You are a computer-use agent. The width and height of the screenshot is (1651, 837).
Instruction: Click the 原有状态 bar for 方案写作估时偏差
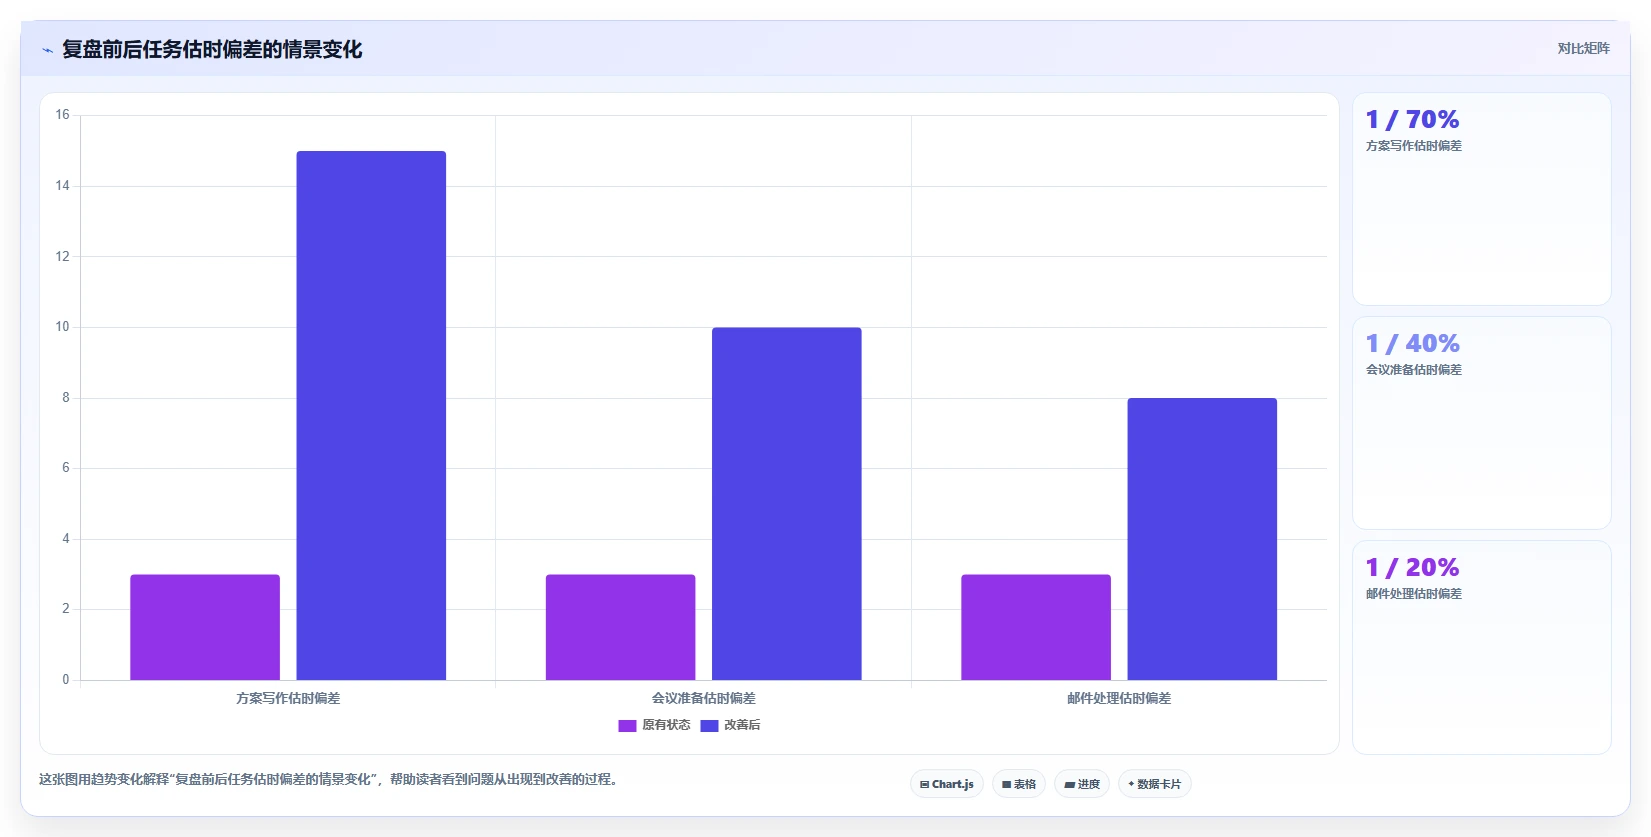pos(205,627)
